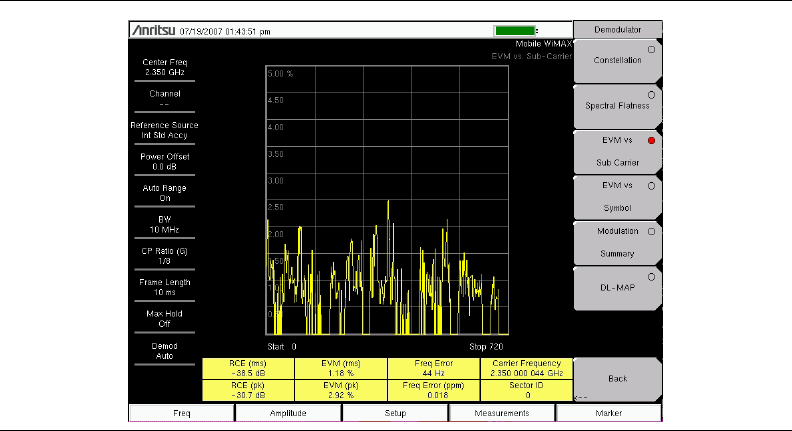Image resolution: width=792 pixels, height=431 pixels.
Task: Click the Carrier Frequency readout cell
Action: [526, 367]
